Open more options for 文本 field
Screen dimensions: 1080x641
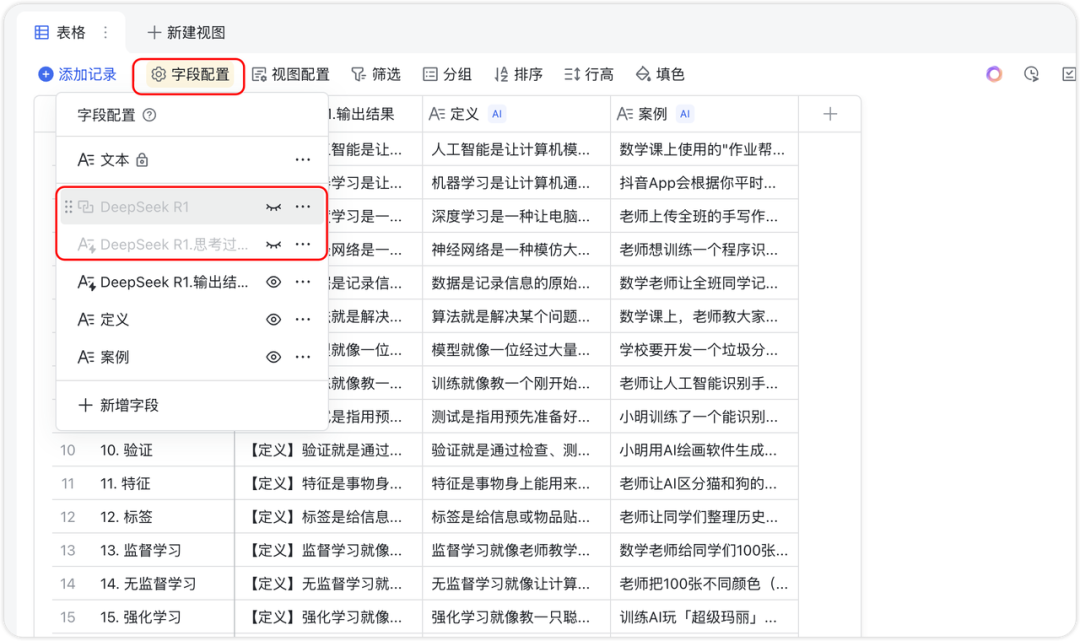[x=302, y=160]
